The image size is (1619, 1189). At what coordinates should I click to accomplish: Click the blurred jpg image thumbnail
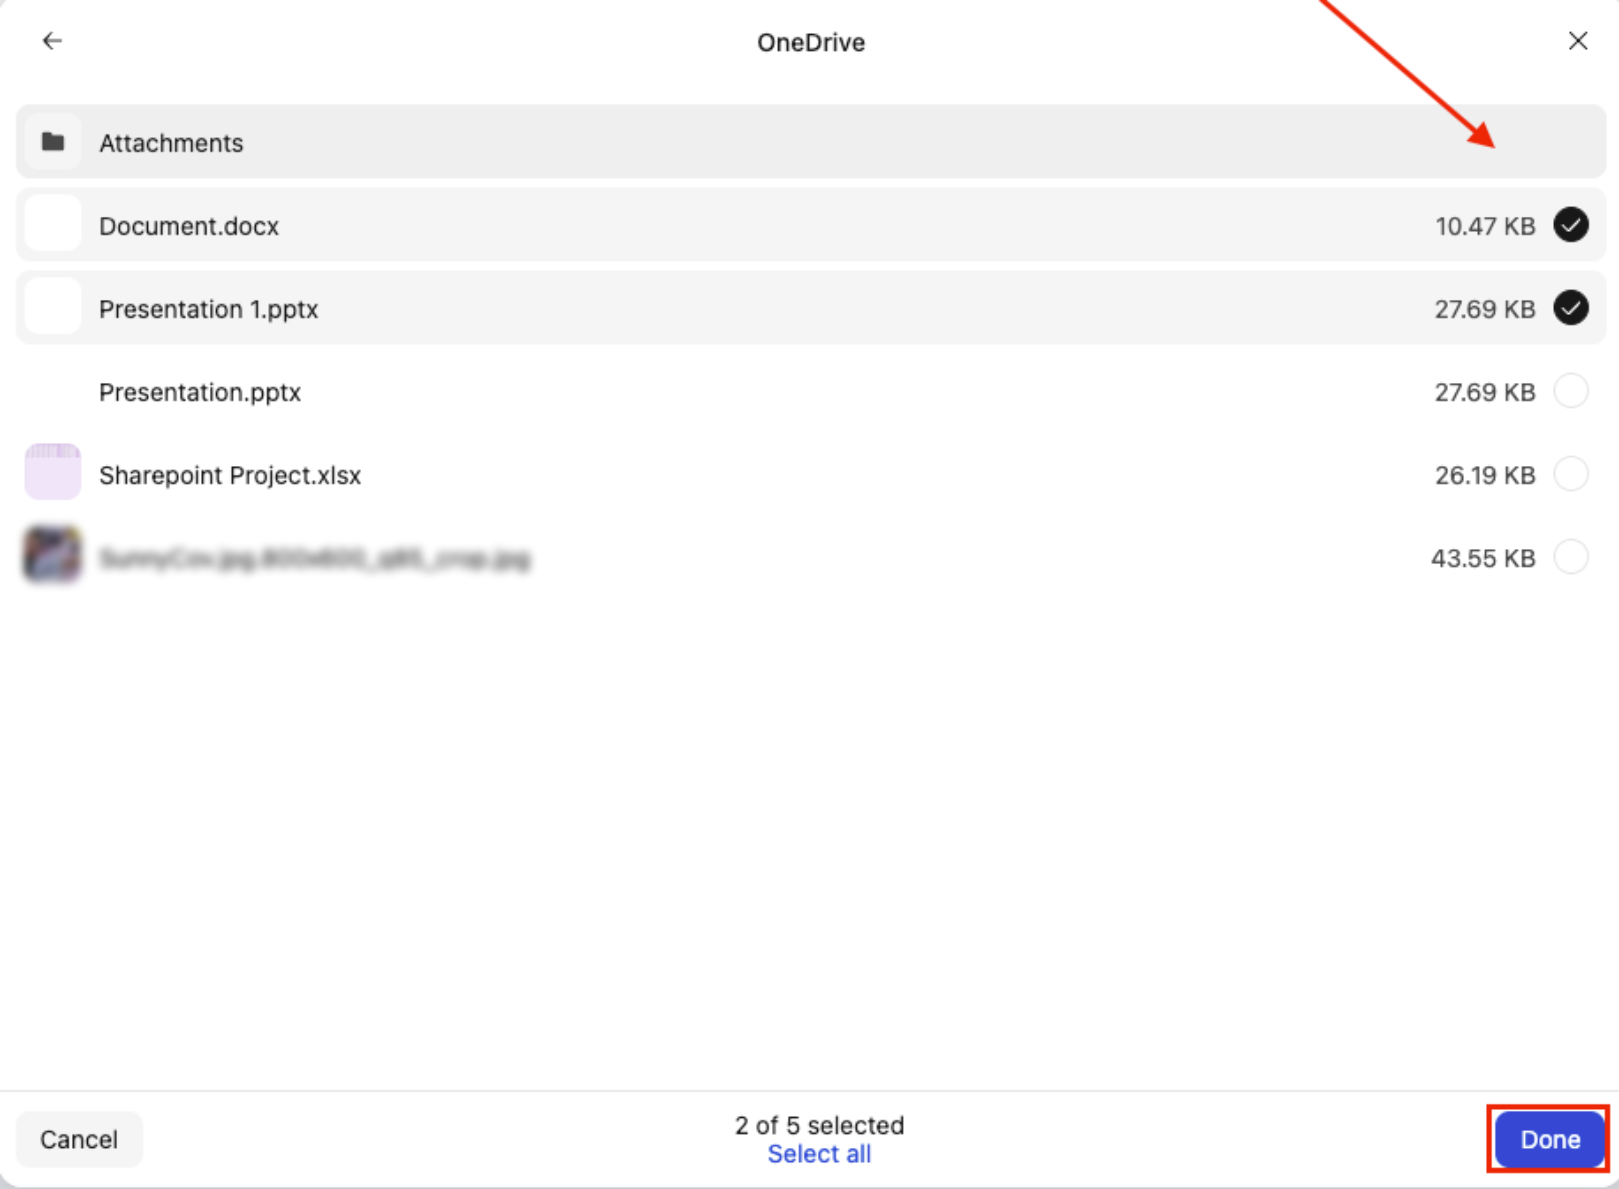click(53, 555)
